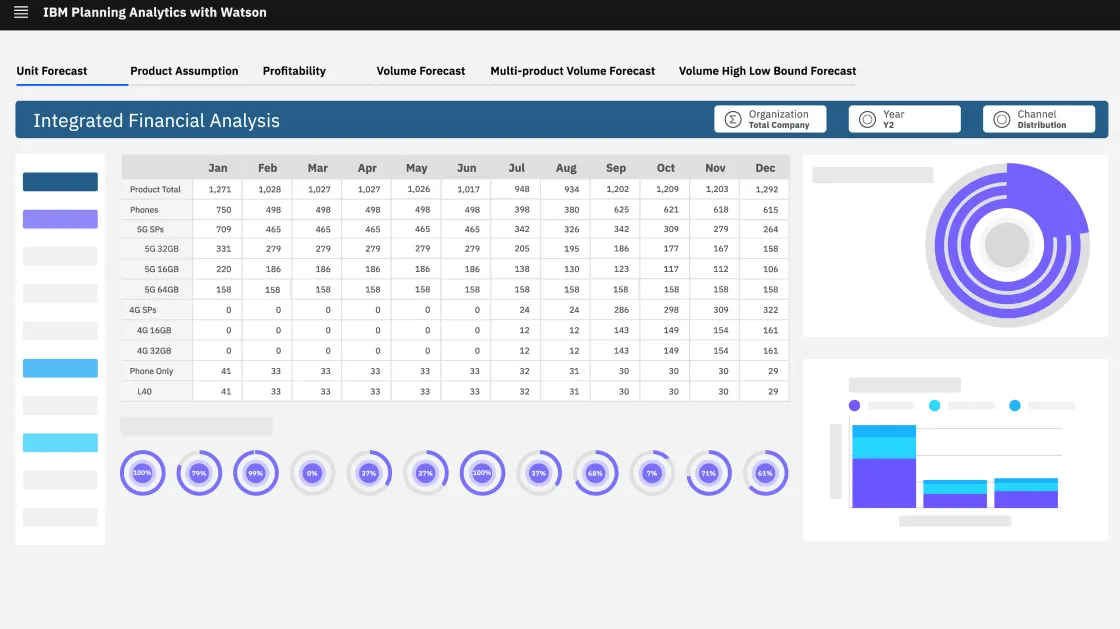Select the Jun column header
1120x629 pixels.
[466, 168]
